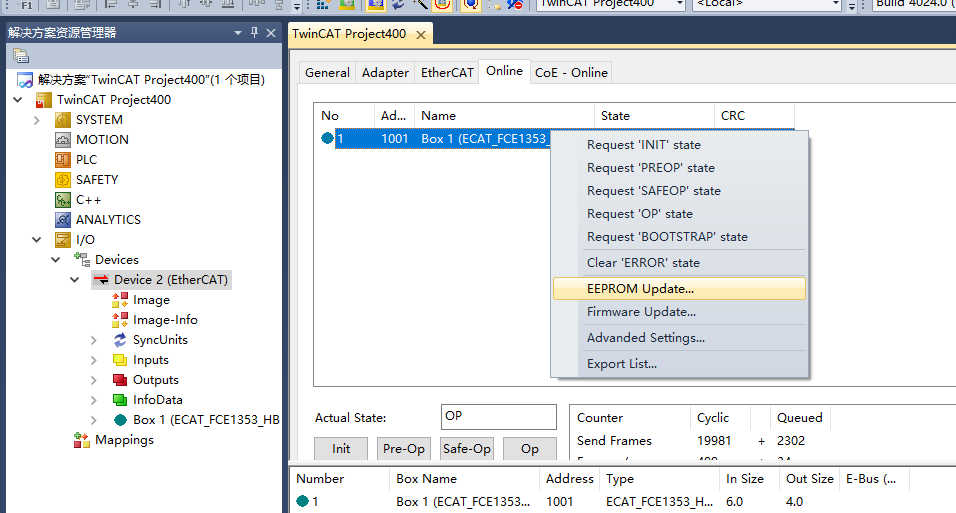Switch to the CoE - Online tab
The height and width of the screenshot is (513, 956).
coord(571,73)
